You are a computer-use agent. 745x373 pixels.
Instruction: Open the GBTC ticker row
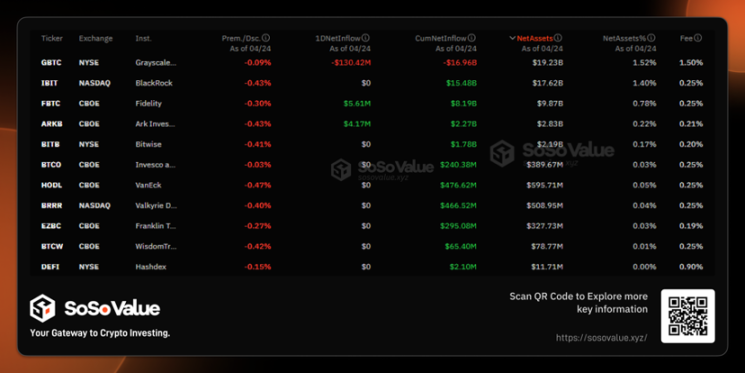click(372, 63)
